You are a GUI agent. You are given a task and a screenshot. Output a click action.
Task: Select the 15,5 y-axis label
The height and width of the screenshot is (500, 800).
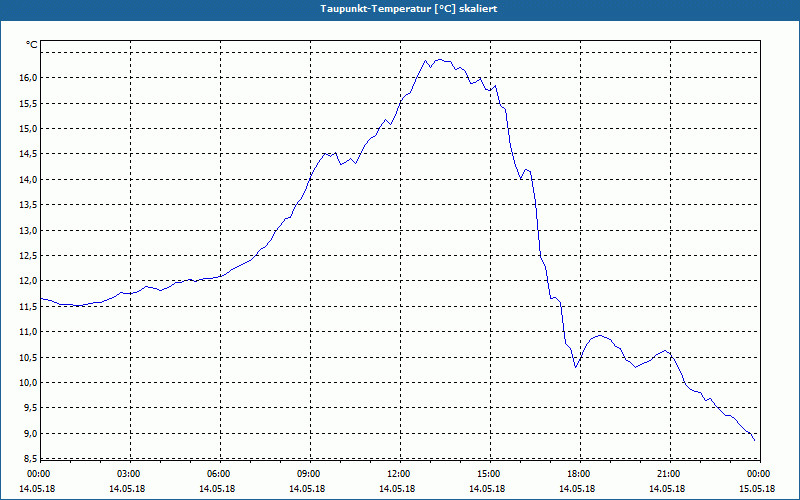[x=29, y=103]
